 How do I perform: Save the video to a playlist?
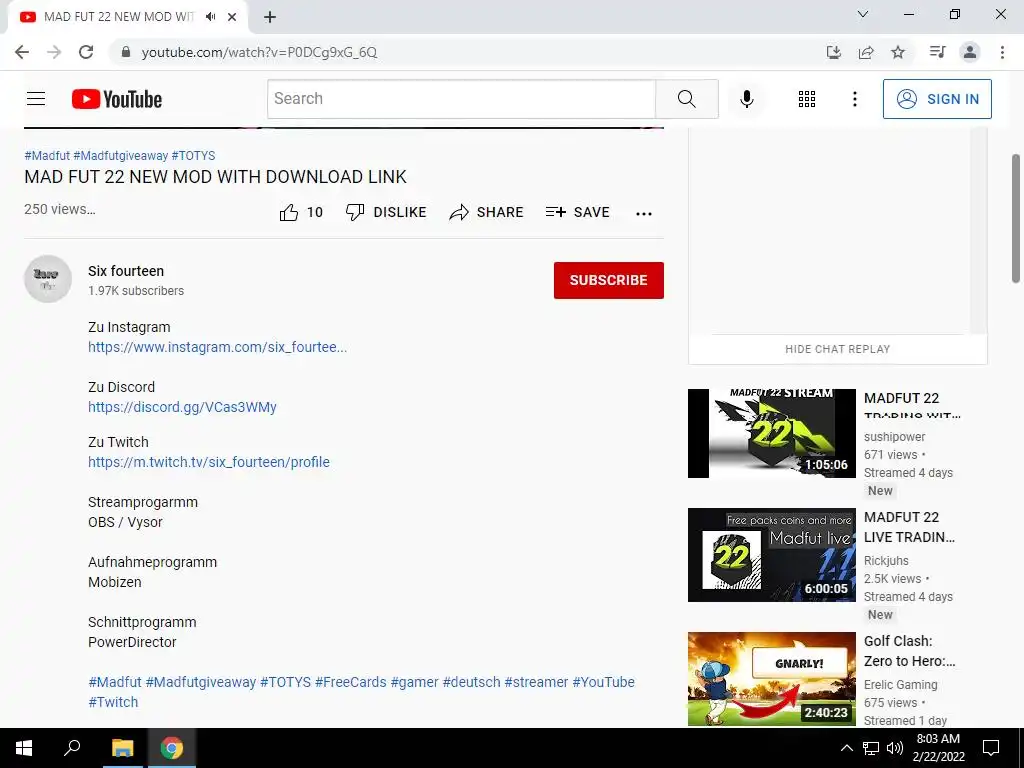click(x=578, y=212)
